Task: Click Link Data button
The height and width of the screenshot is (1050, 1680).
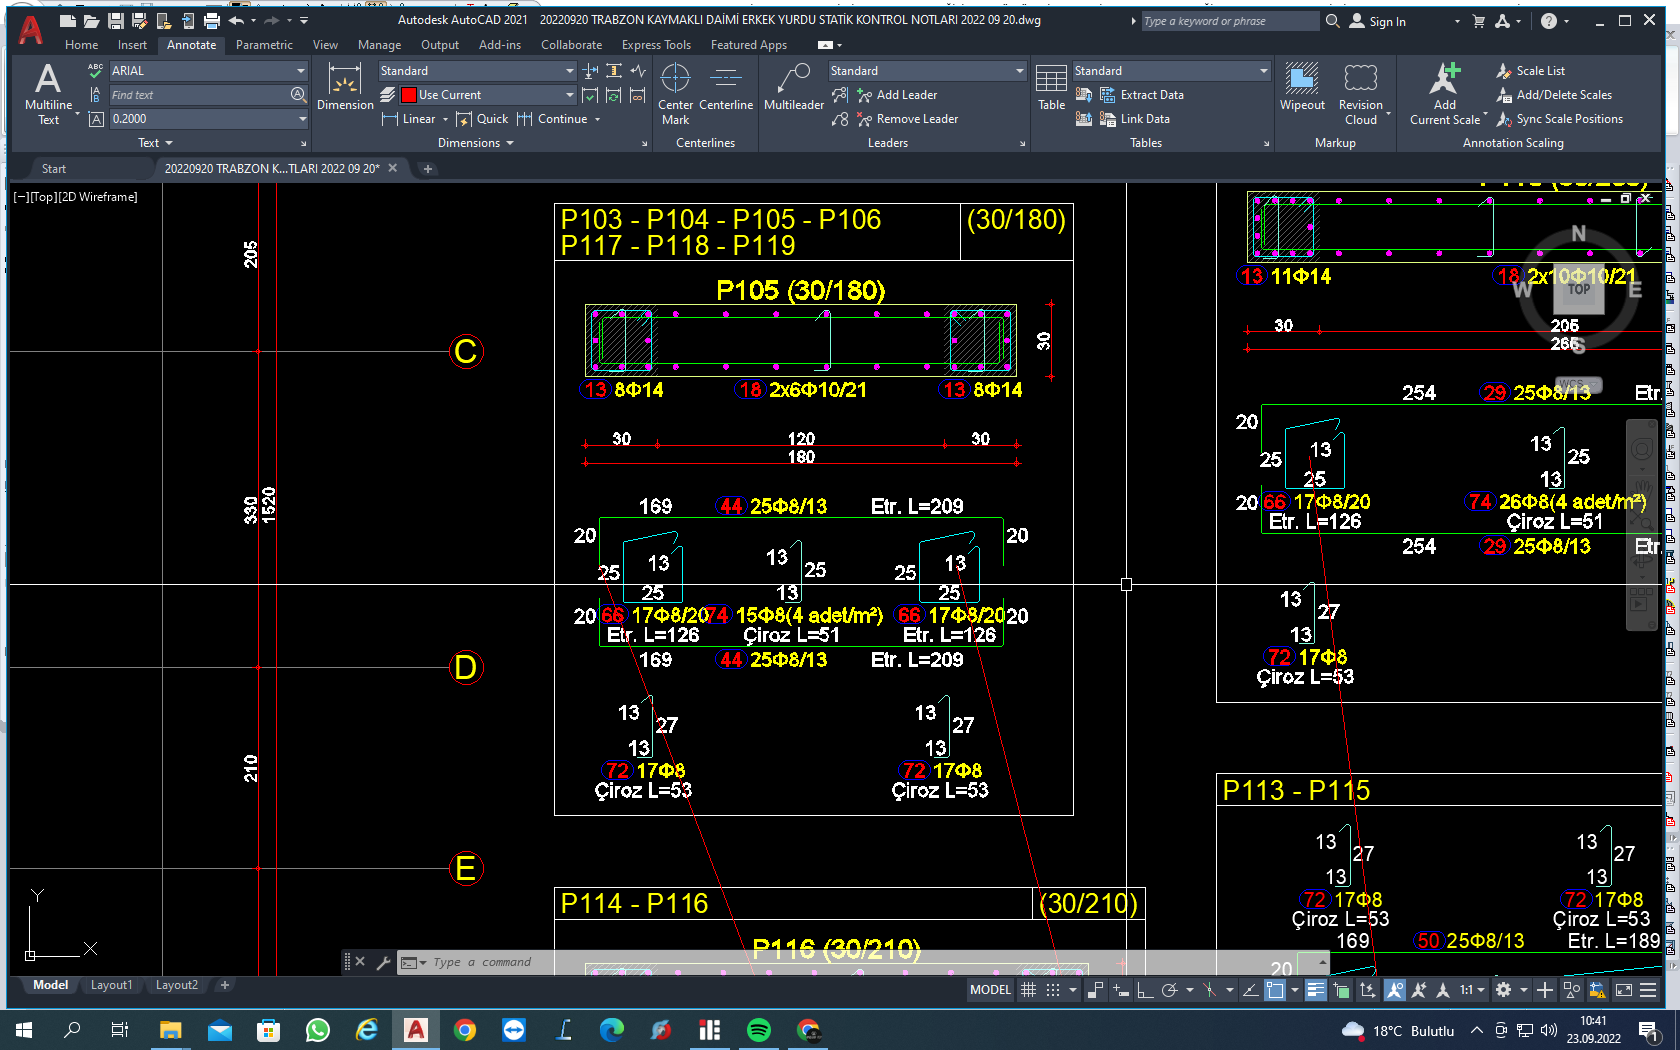Action: click(1134, 119)
